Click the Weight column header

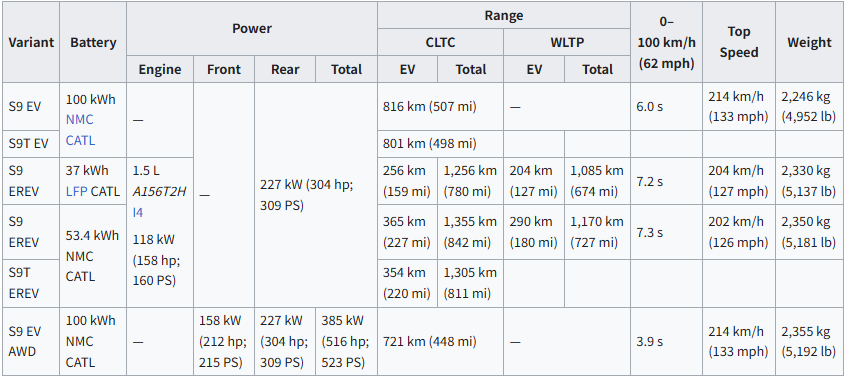[x=809, y=42]
